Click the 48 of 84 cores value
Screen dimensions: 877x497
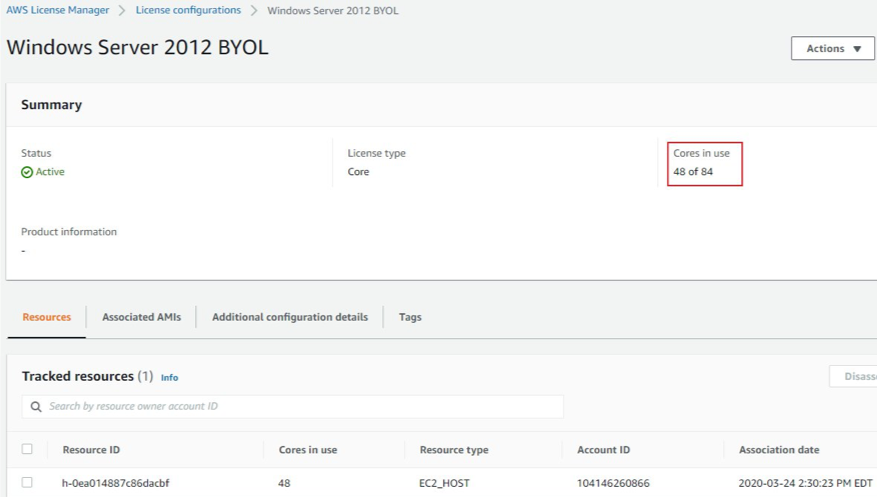click(693, 172)
